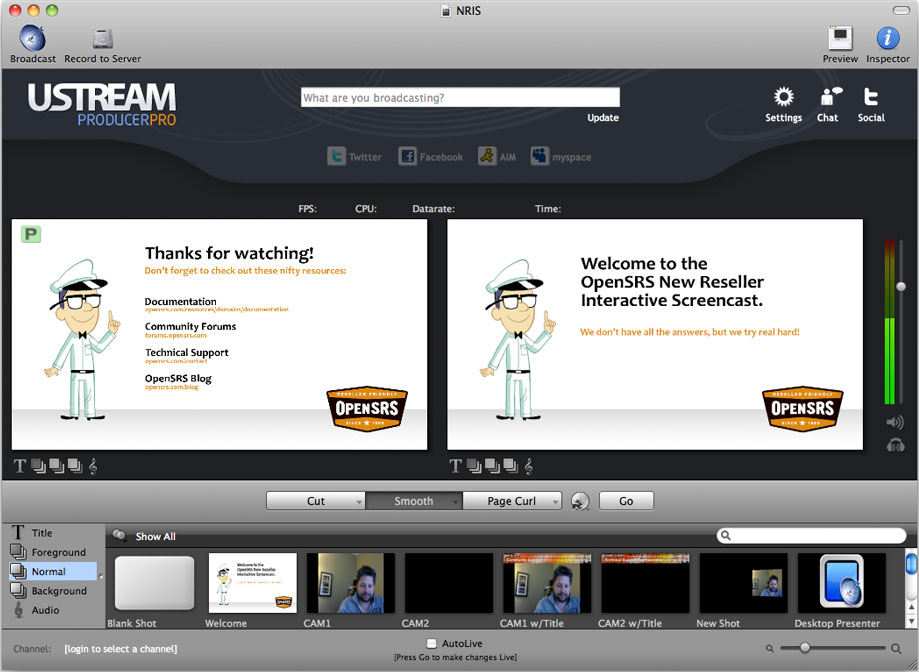The width and height of the screenshot is (919, 672).
Task: Select the Welcome shot thumbnail
Action: click(253, 583)
